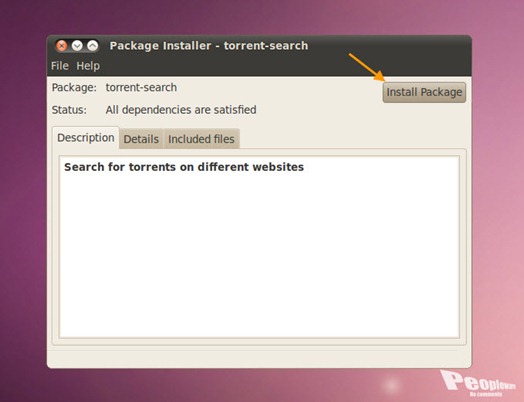Image resolution: width=524 pixels, height=402 pixels.
Task: Switch to the Details tab
Action: click(141, 139)
